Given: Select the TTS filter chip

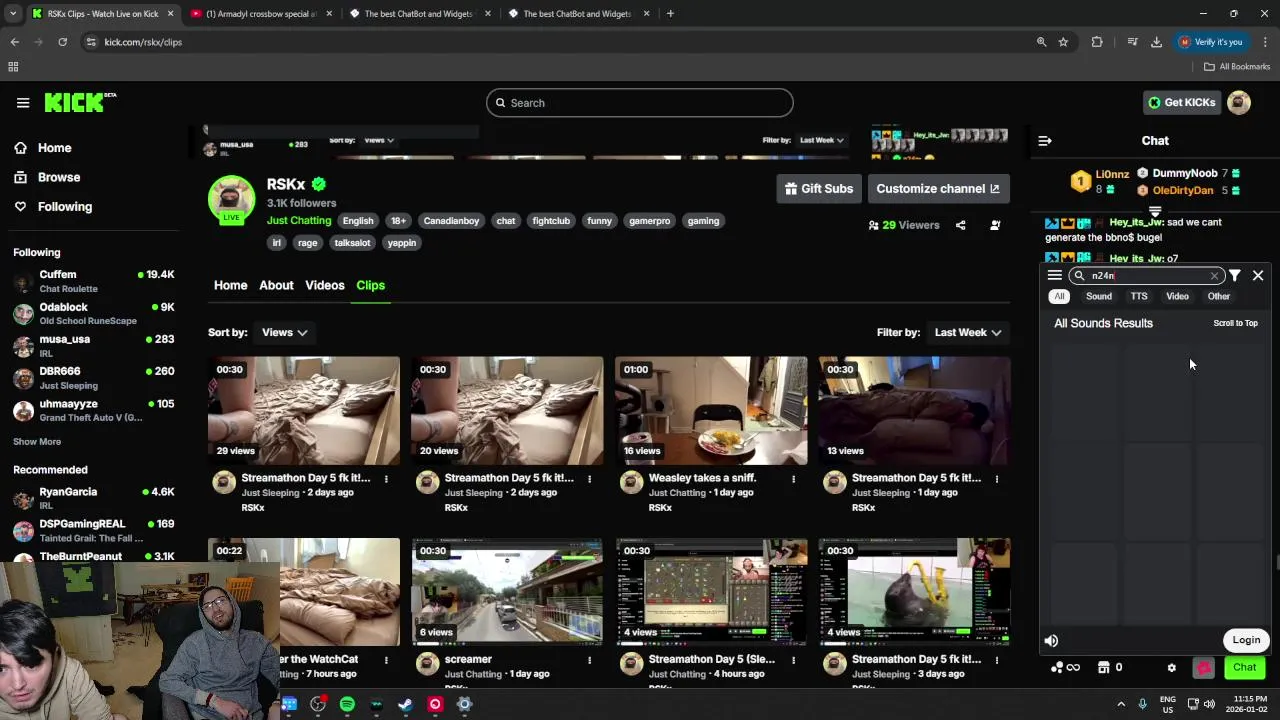Looking at the screenshot, I should coord(1139,296).
